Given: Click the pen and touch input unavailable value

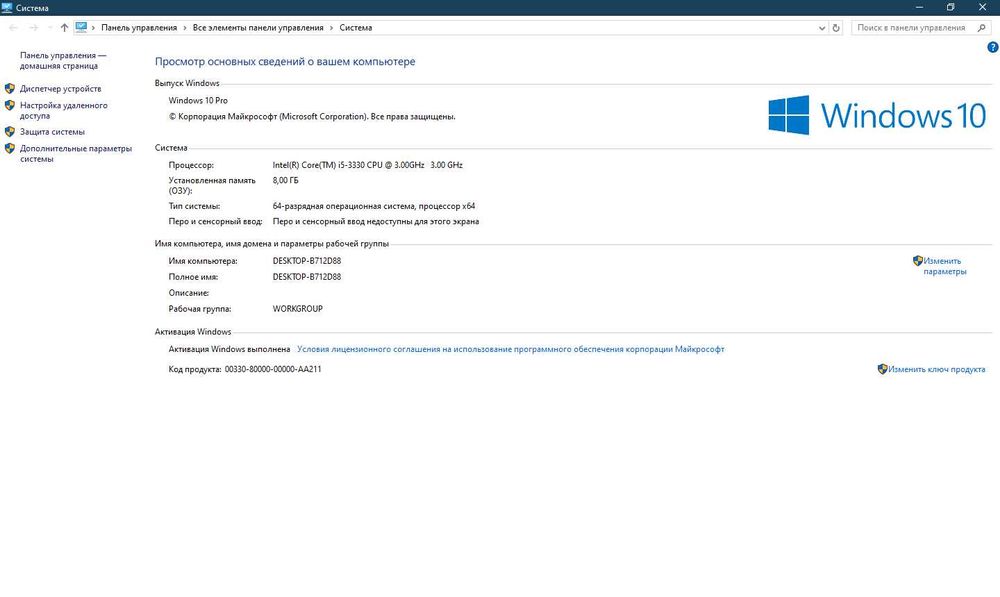Looking at the screenshot, I should (376, 222).
